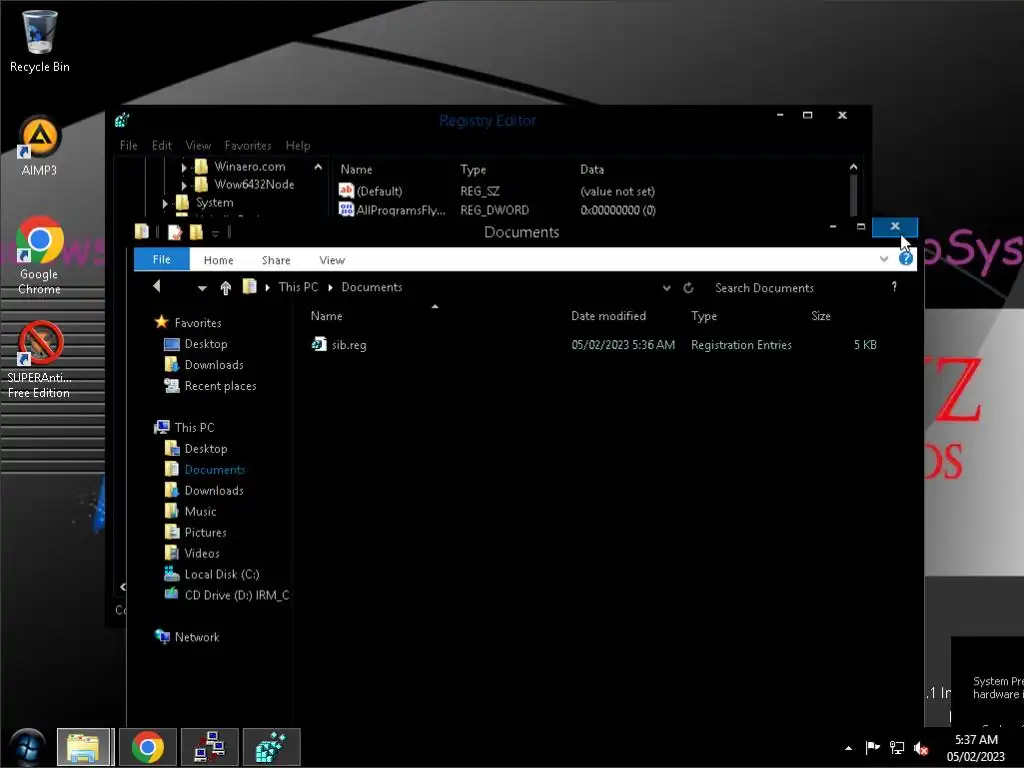This screenshot has height=768, width=1024.
Task: Open the recent locations dropdown arrow
Action: point(202,288)
